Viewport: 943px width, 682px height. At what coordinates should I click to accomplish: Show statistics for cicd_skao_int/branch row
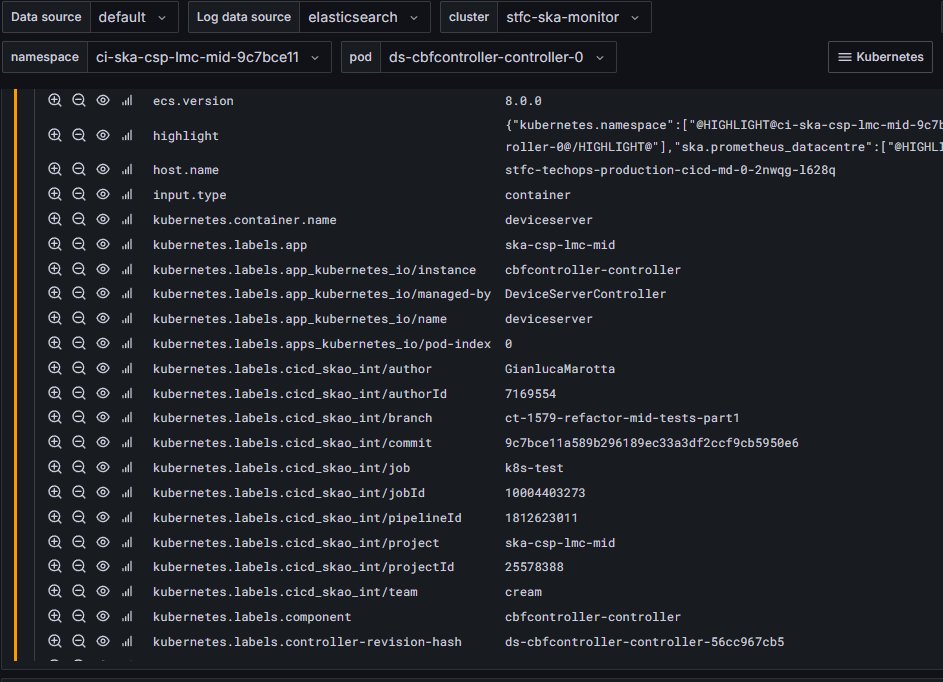(127, 417)
